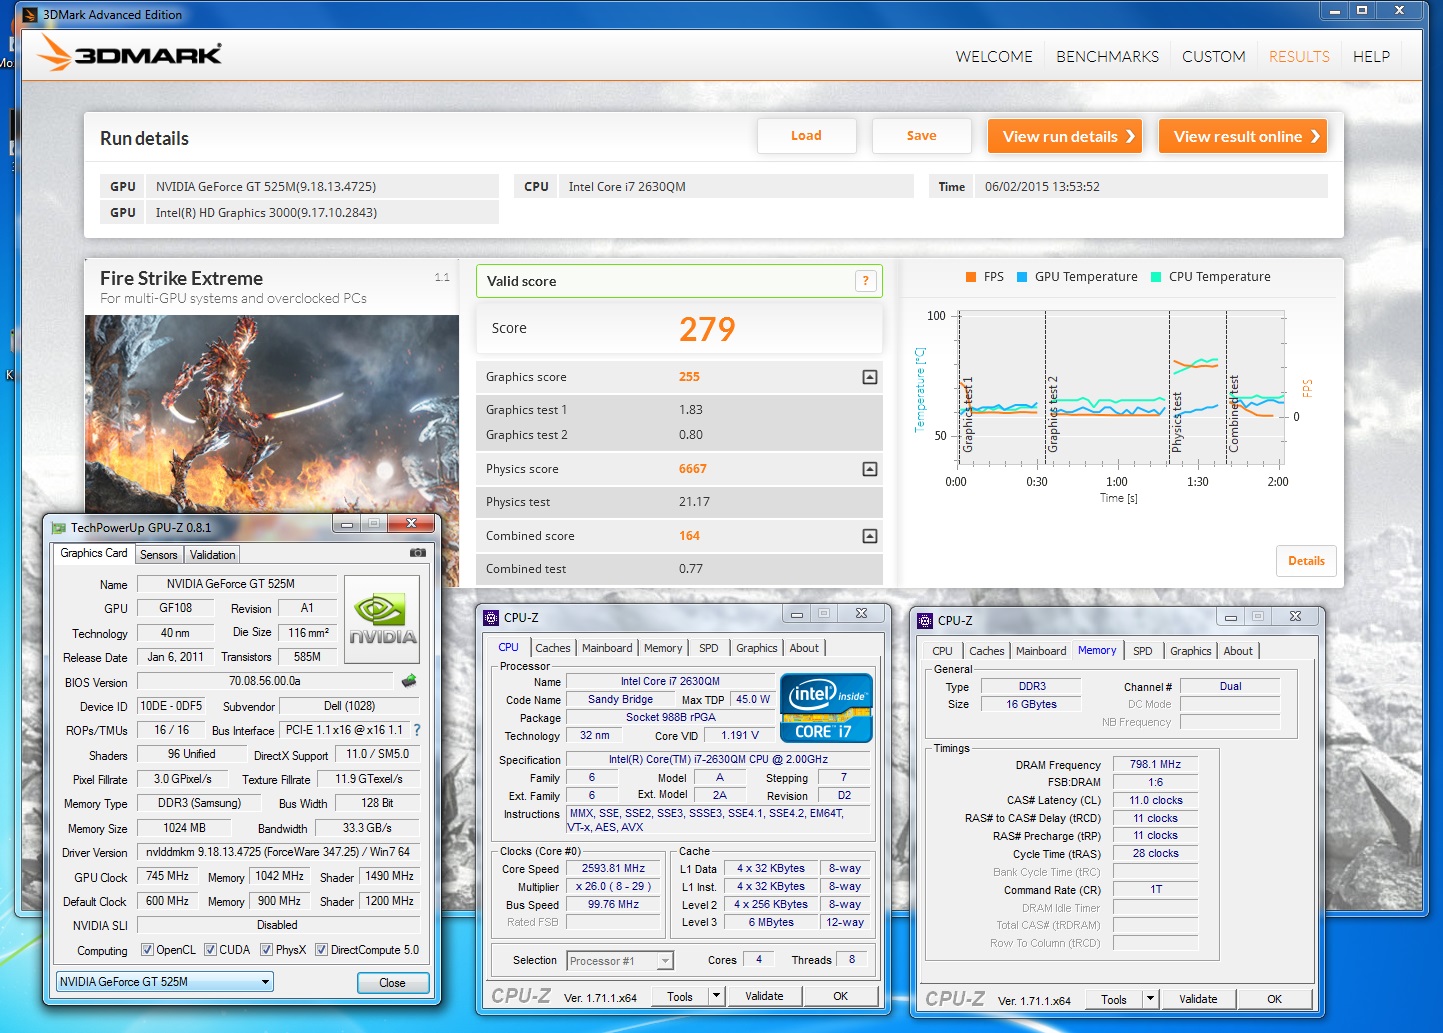Viewport: 1443px width, 1033px height.
Task: Open the CUSTOM tab
Action: click(1213, 57)
